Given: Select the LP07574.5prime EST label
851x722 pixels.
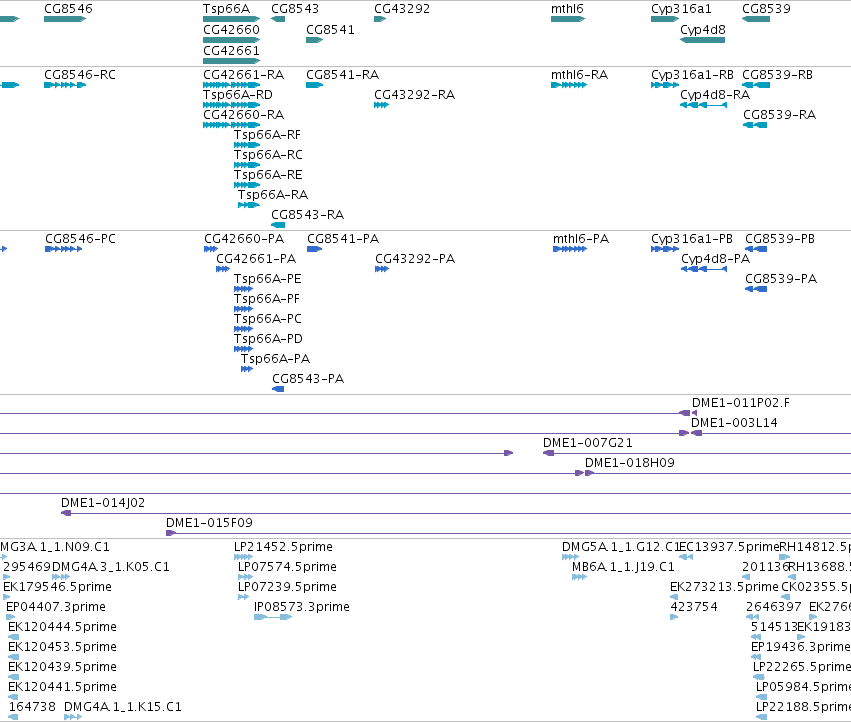Looking at the screenshot, I should click(287, 567).
